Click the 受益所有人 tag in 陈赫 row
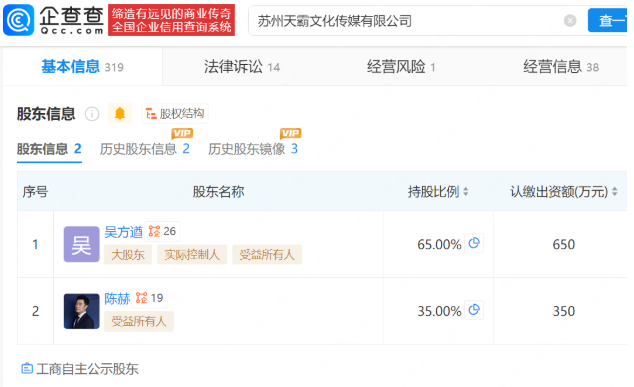Image resolution: width=634 pixels, height=387 pixels. click(x=139, y=321)
